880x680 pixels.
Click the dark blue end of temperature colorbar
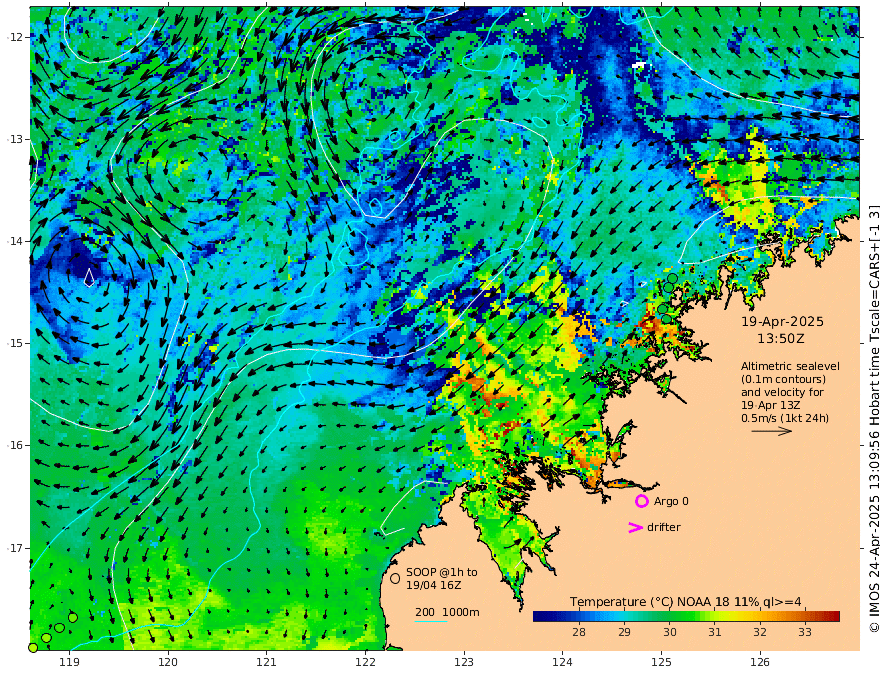[542, 617]
